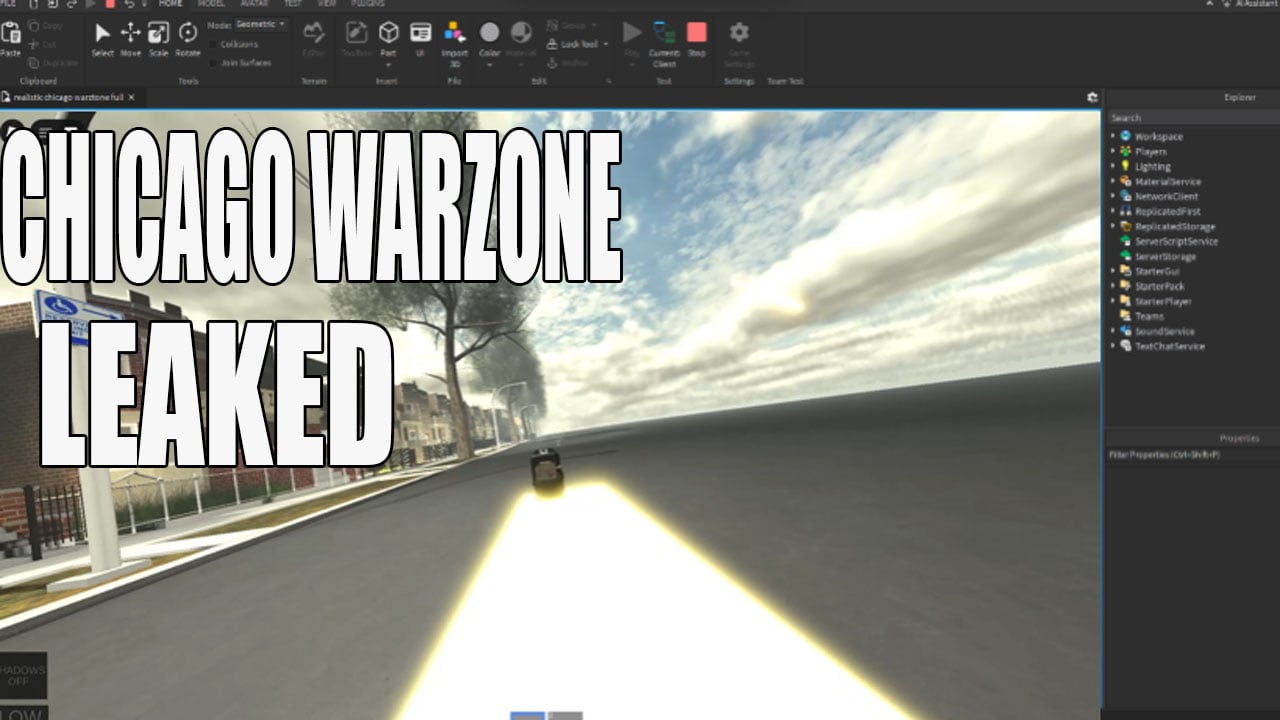Click the Color circle icon

point(489,33)
